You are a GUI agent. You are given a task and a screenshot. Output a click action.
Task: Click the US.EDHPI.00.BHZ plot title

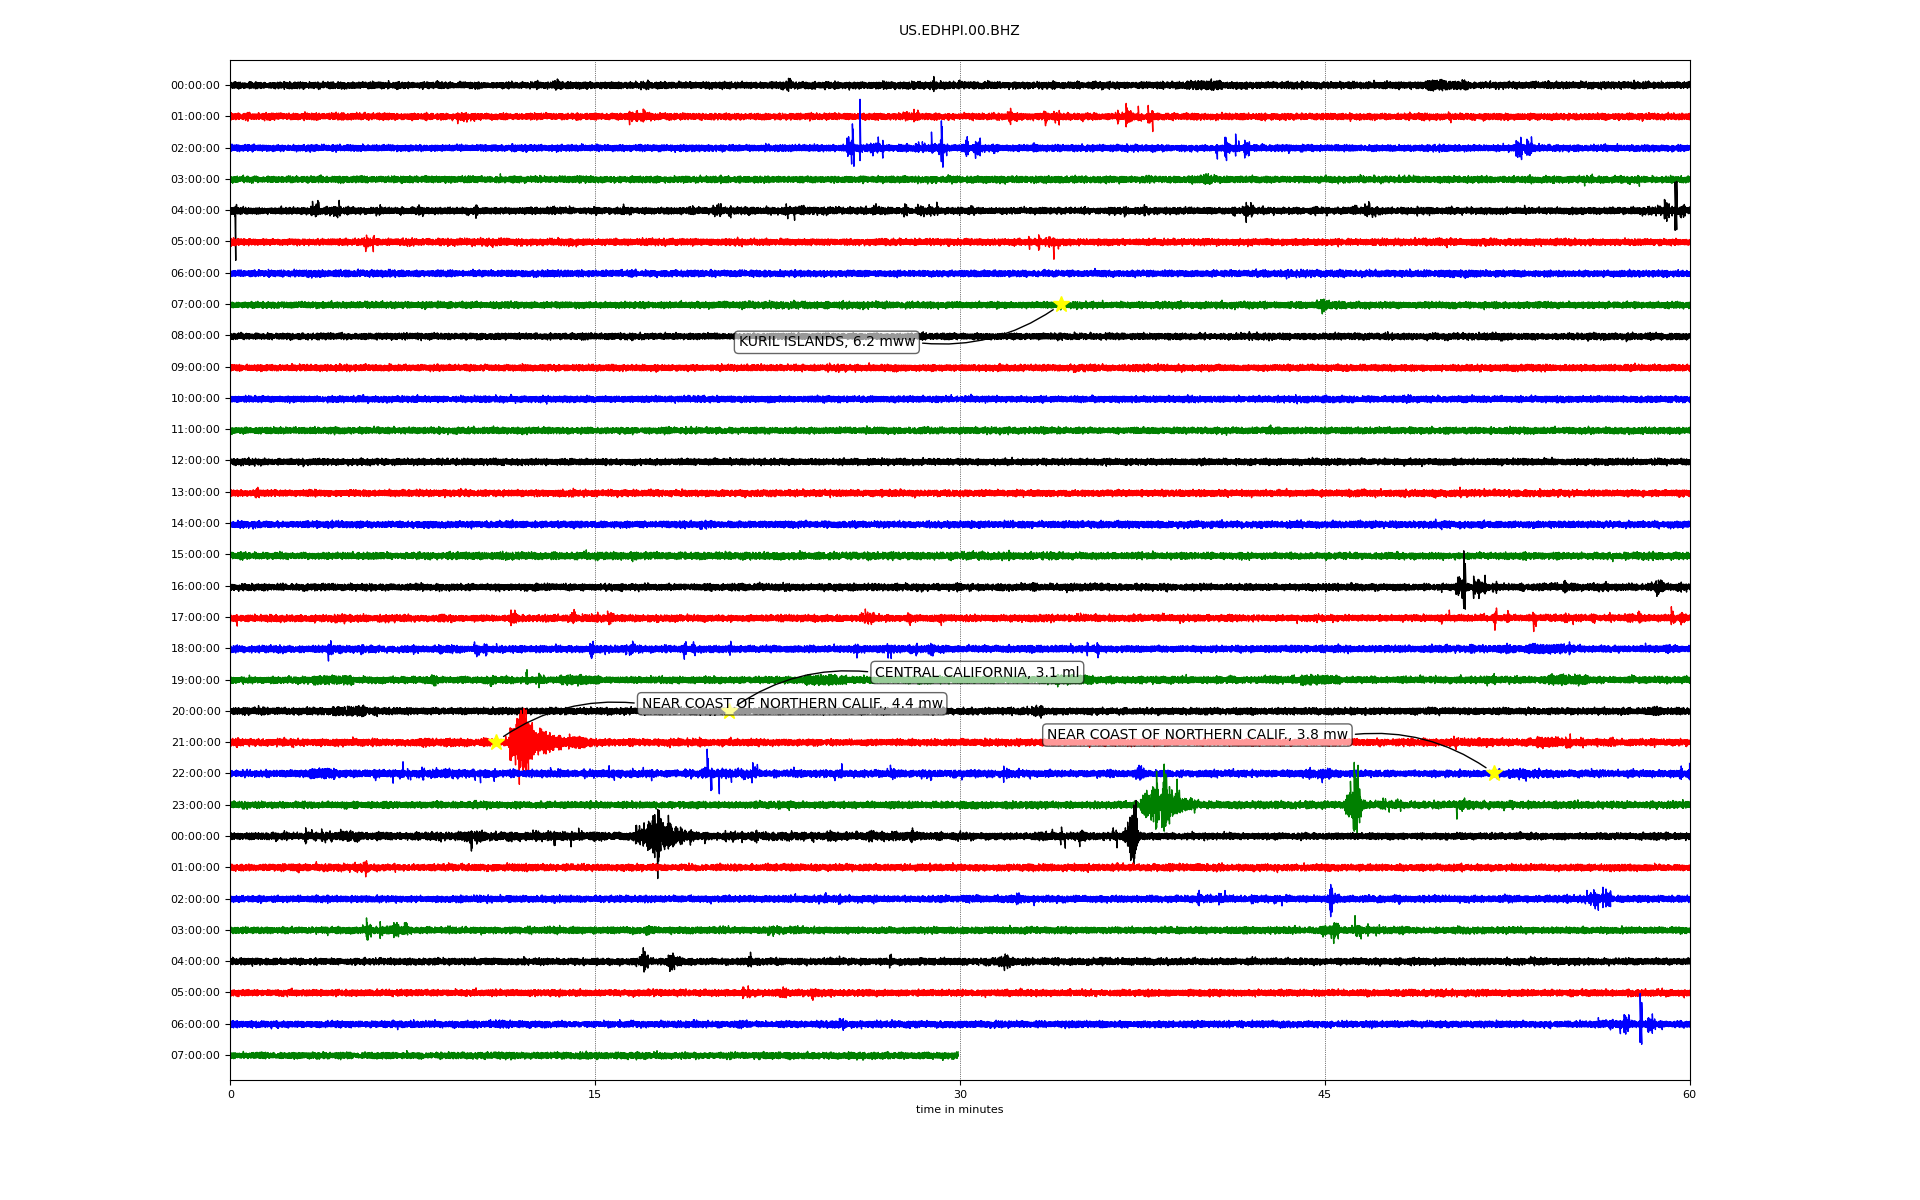pos(958,31)
